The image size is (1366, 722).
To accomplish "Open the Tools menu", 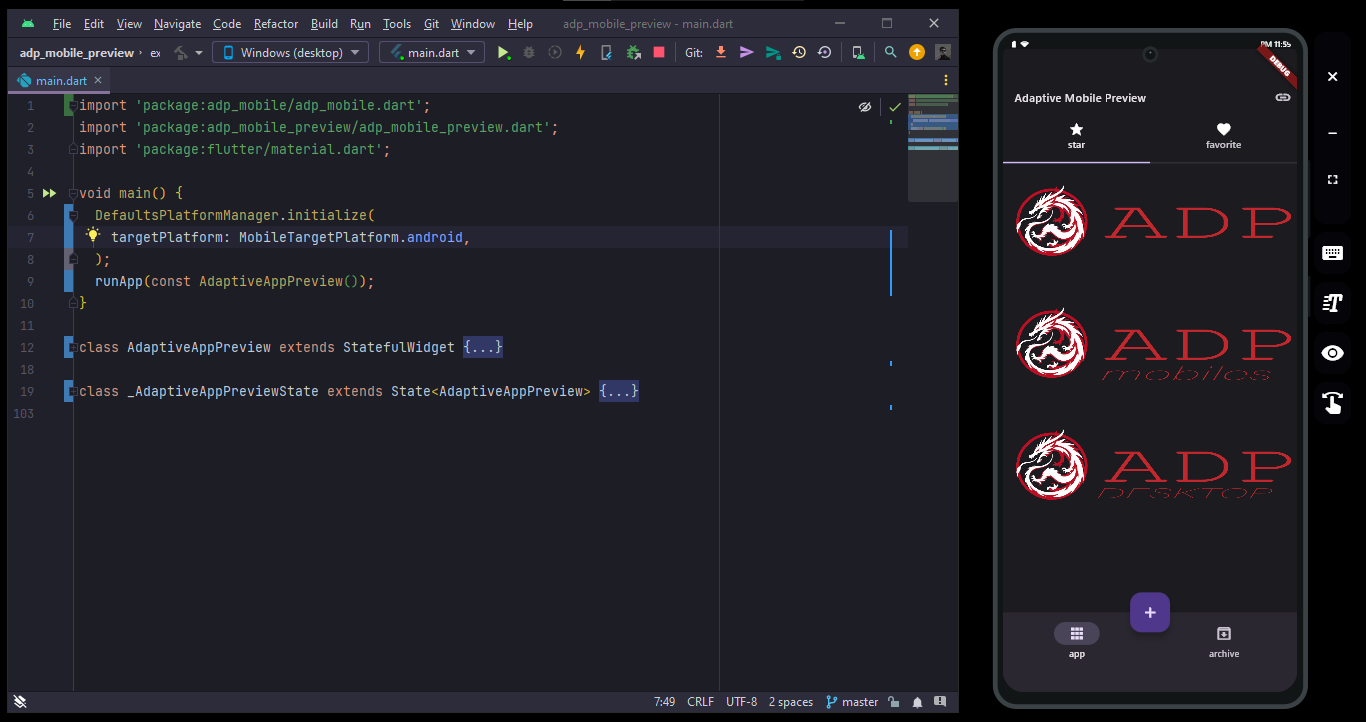I will [x=397, y=23].
